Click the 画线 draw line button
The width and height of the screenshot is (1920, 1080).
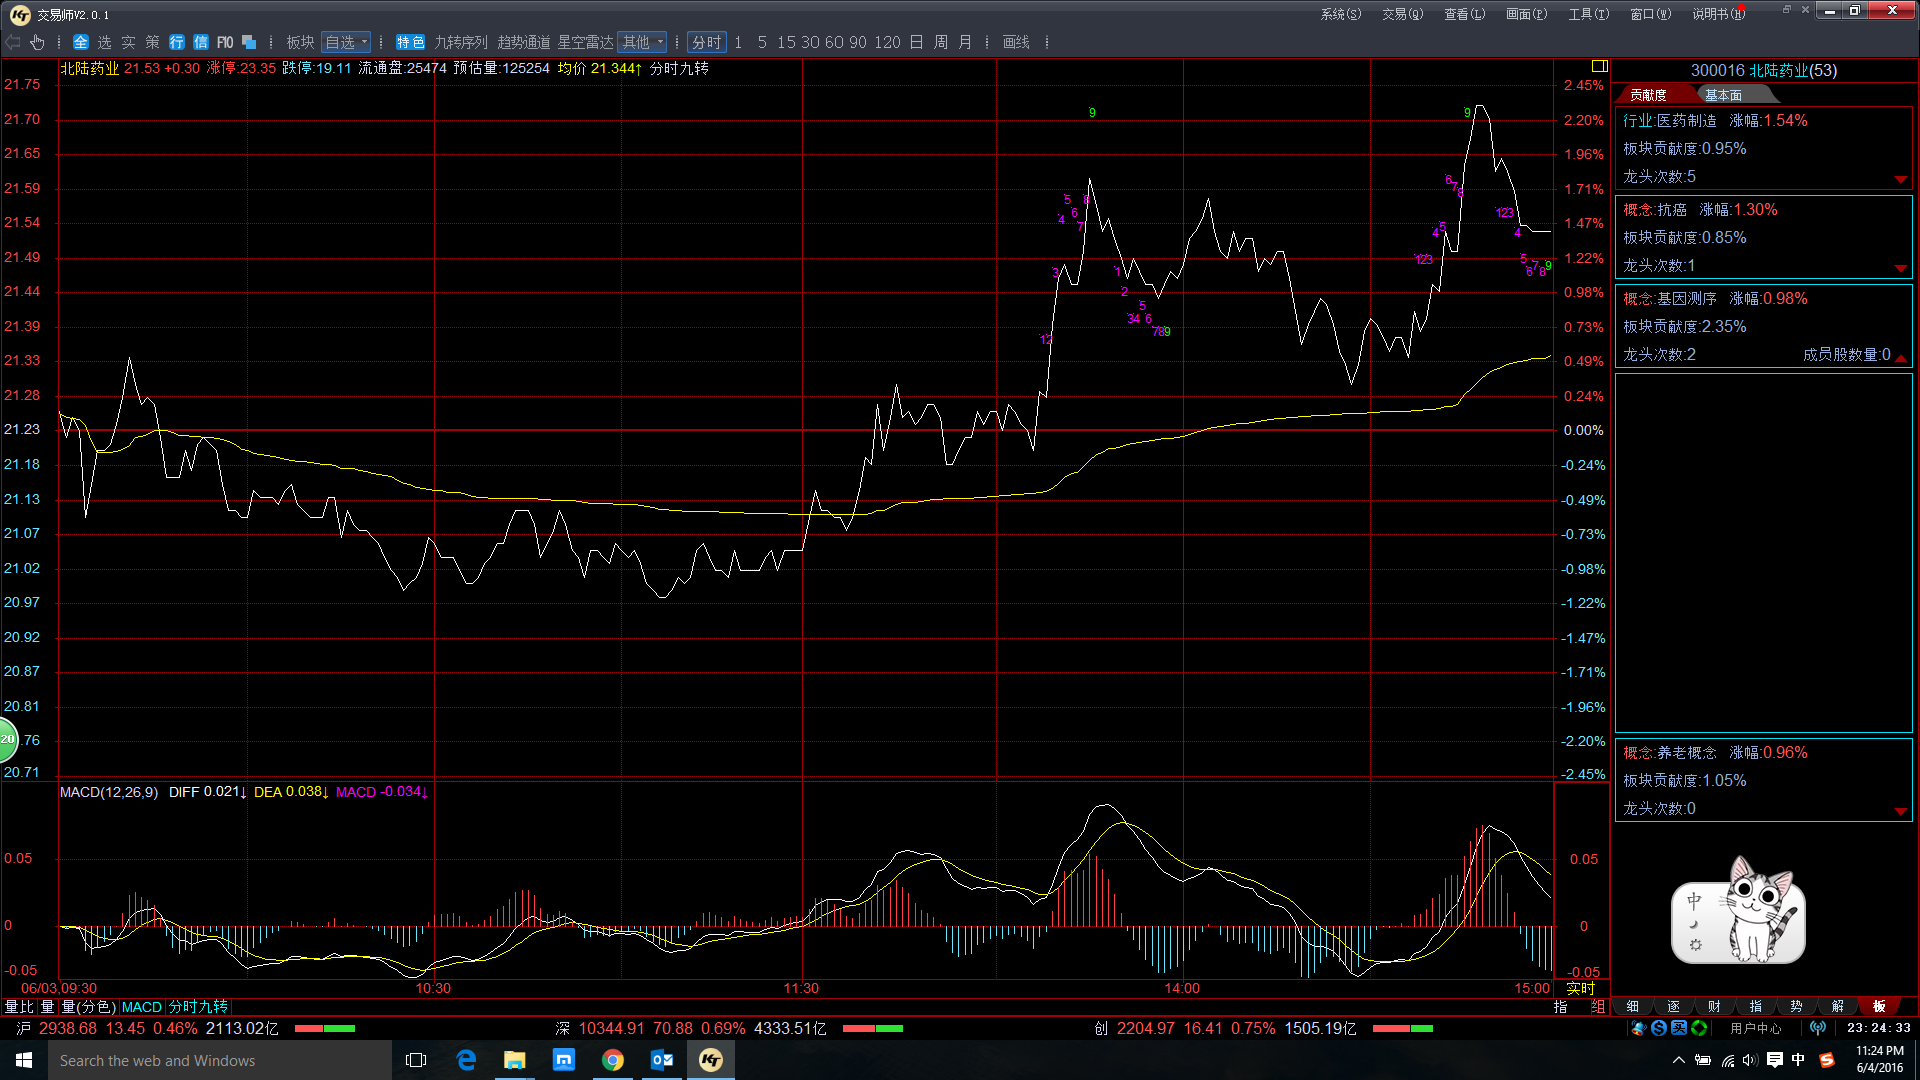[1016, 42]
